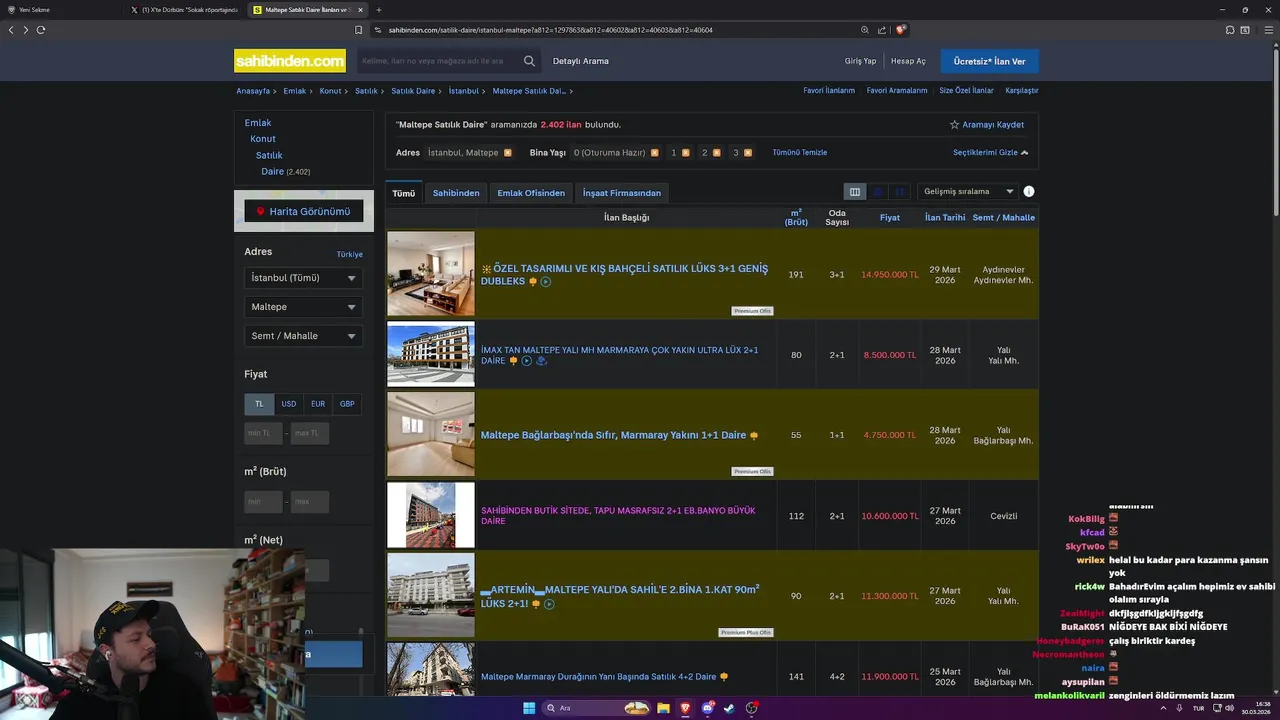1280x720 pixels.
Task: Click the search magnifier icon in header
Action: (x=529, y=61)
